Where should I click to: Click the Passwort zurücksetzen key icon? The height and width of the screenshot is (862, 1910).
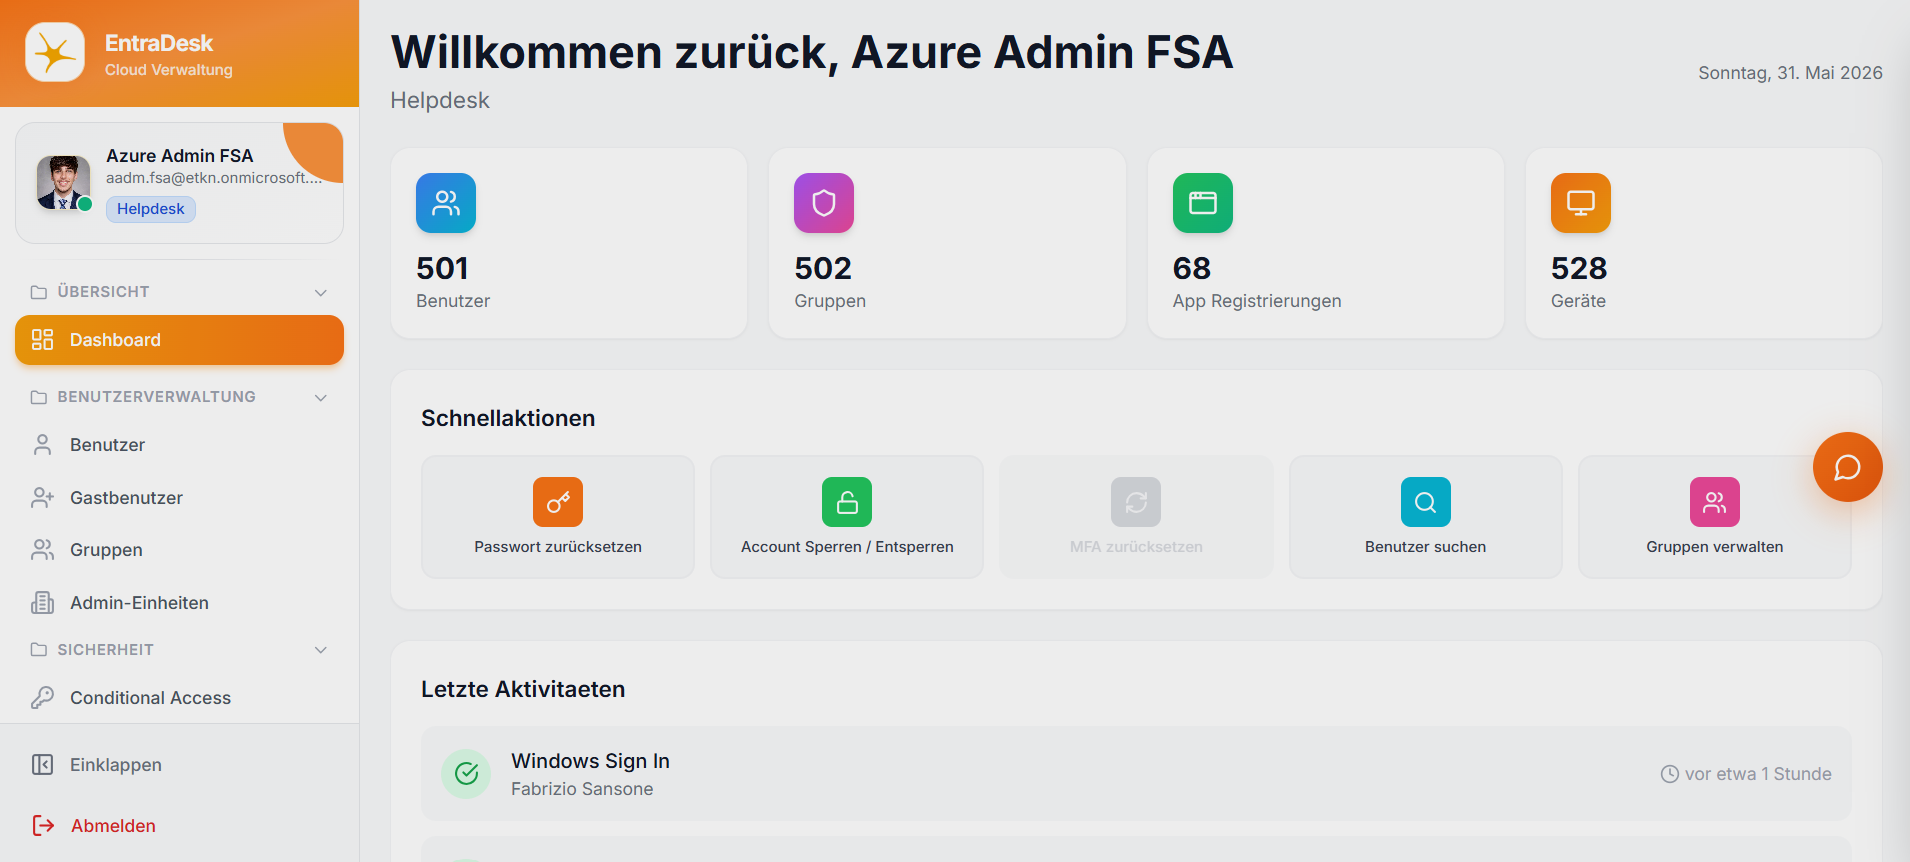(558, 502)
